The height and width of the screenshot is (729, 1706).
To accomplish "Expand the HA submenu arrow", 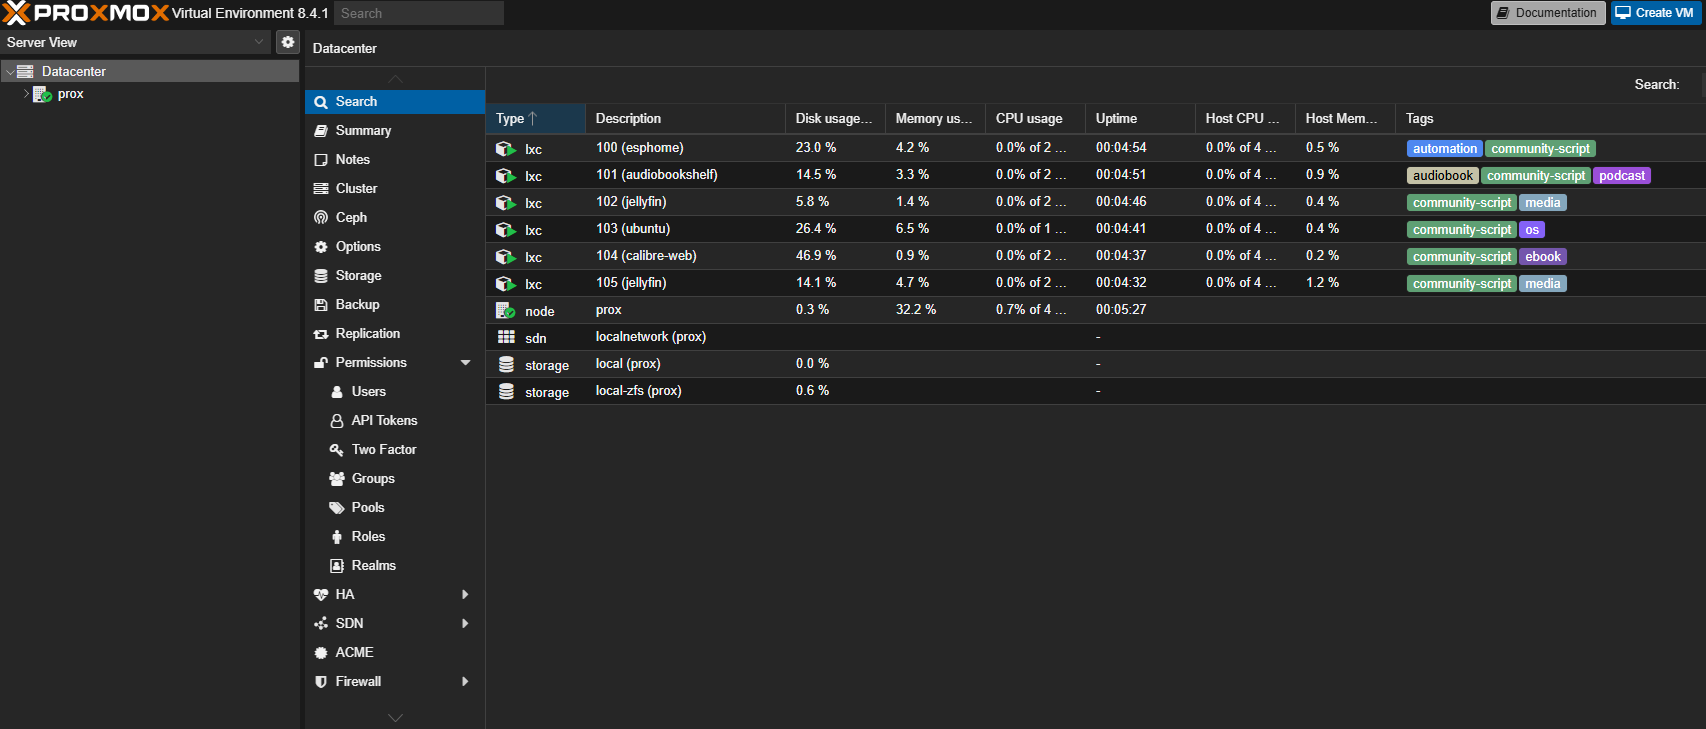I will (x=465, y=594).
